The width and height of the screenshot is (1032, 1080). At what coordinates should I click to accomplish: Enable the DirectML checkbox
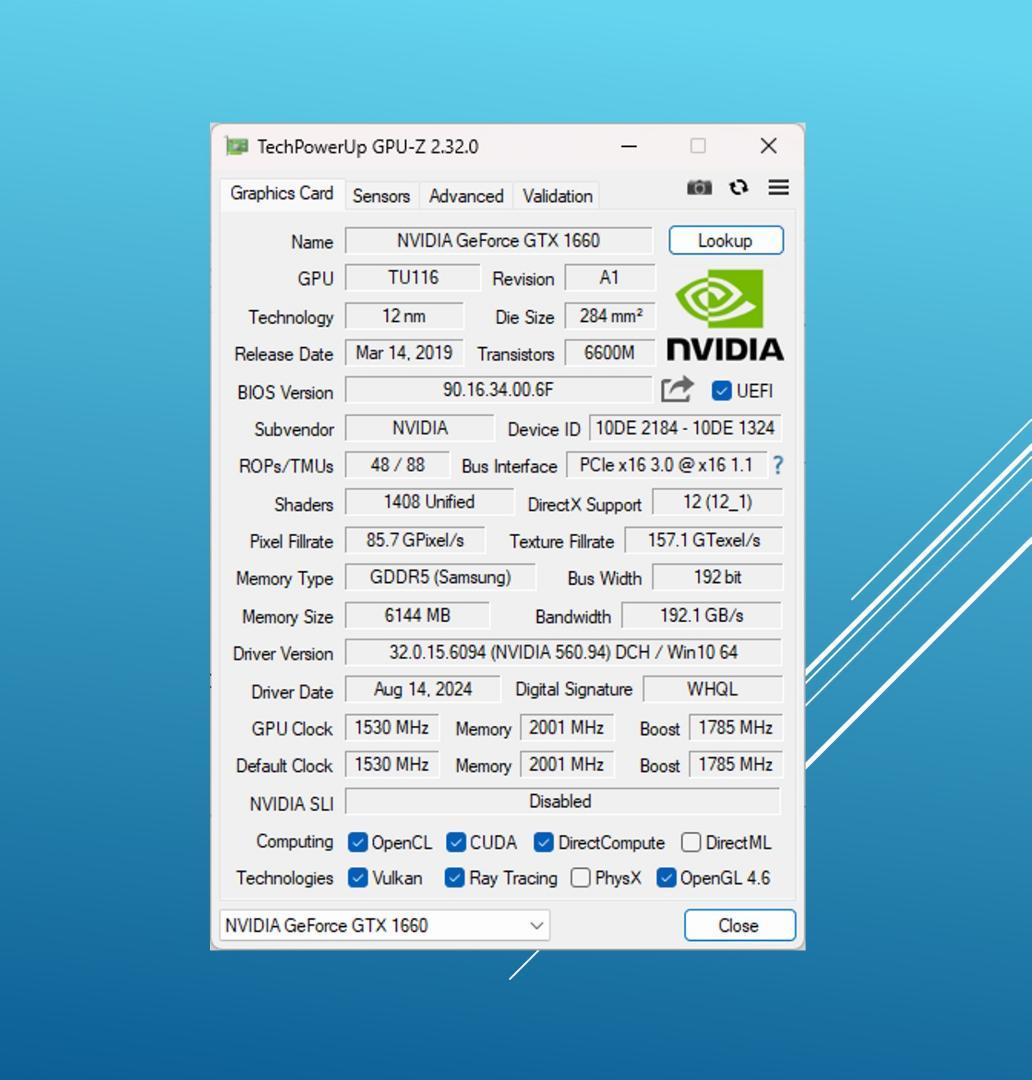pos(690,842)
